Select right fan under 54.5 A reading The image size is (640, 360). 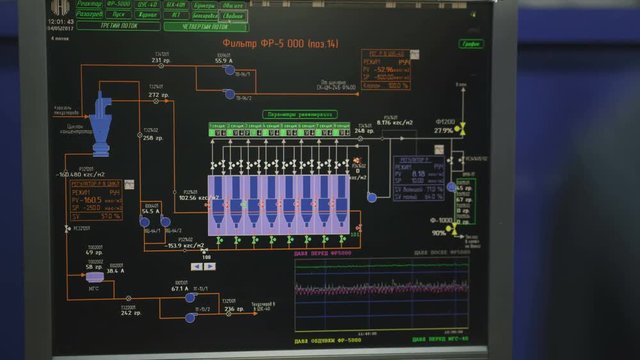165,222
